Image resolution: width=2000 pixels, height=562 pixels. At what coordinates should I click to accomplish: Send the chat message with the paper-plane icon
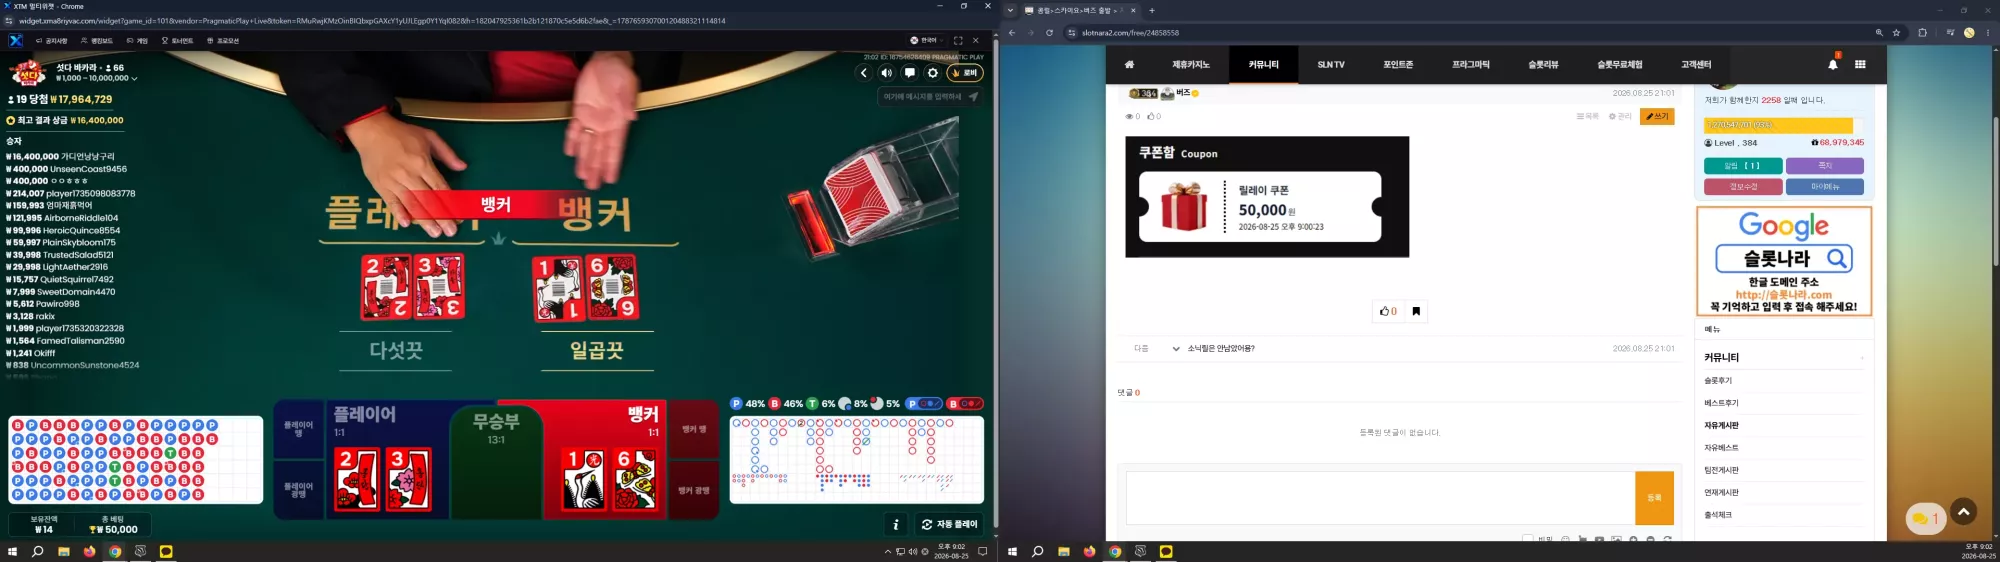click(x=974, y=97)
